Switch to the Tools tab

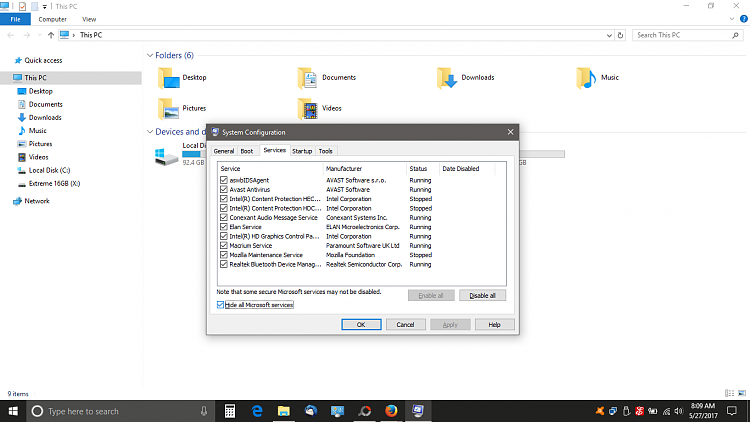[x=326, y=151]
